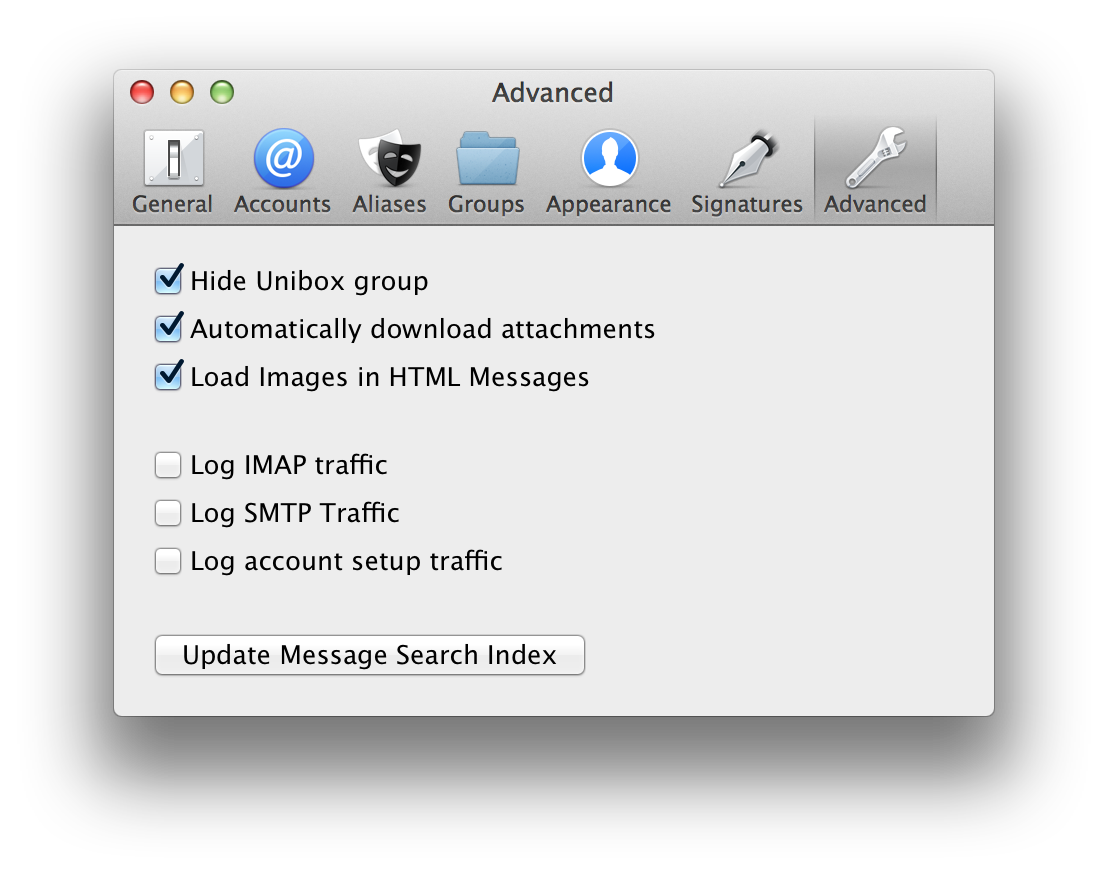The height and width of the screenshot is (874, 1108).
Task: Enable Log IMAP traffic
Action: click(168, 465)
